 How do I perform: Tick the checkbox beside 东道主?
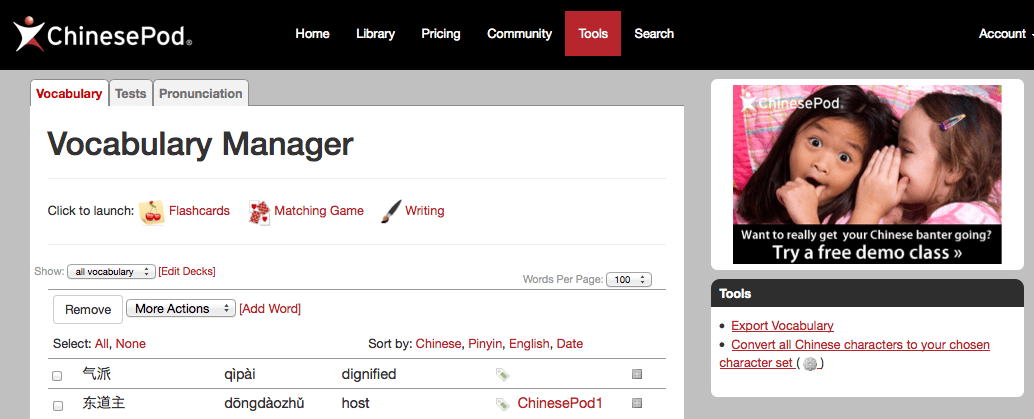pyautogui.click(x=57, y=406)
